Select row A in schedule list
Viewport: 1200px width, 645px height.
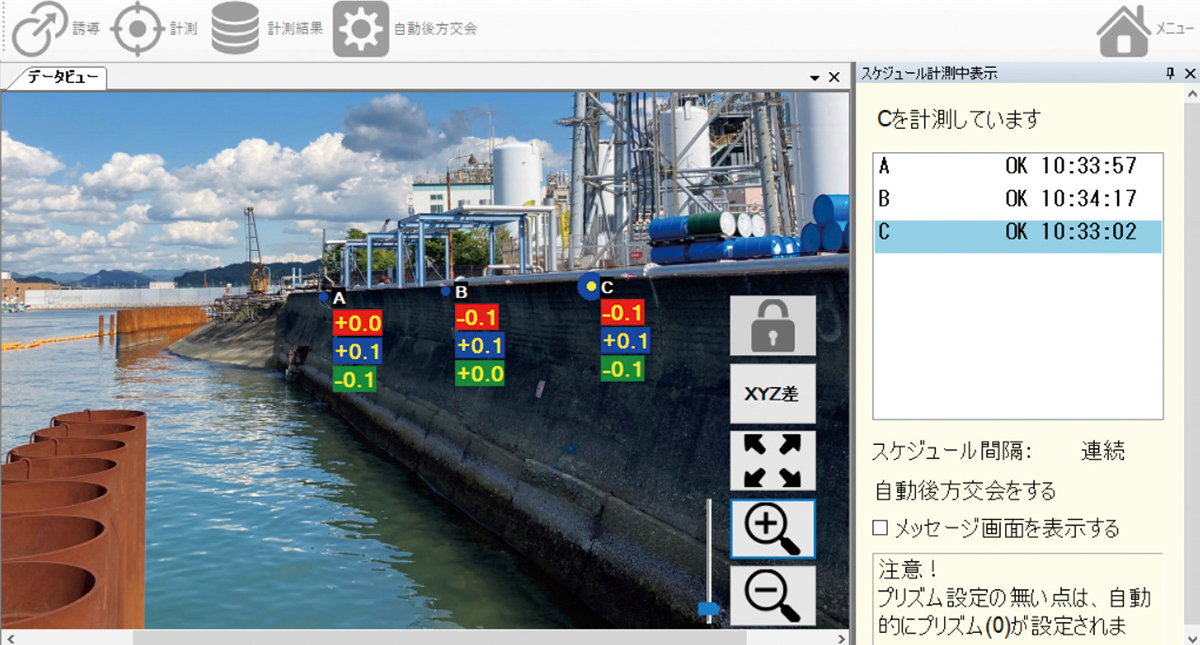tap(1017, 166)
